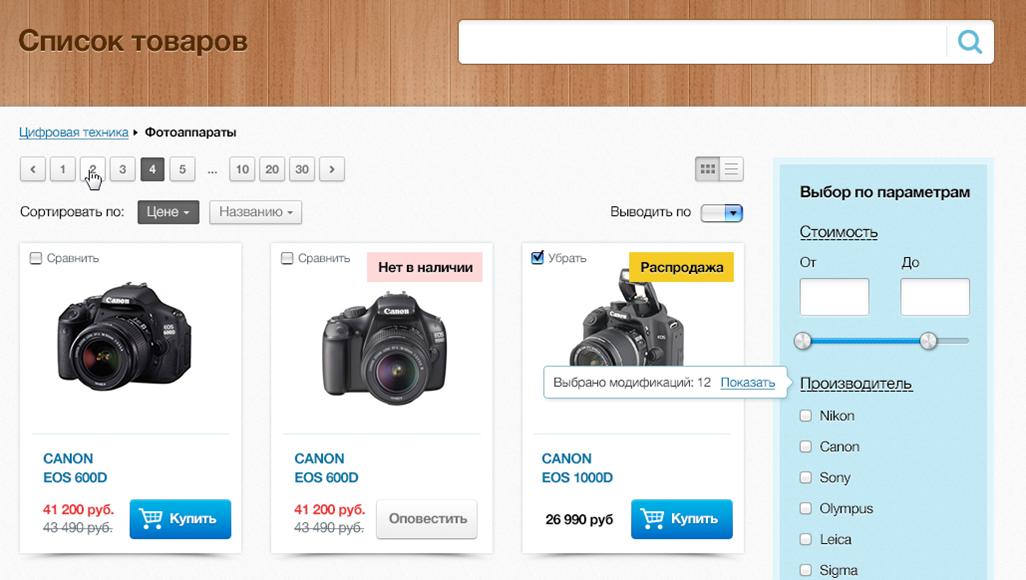Image resolution: width=1026 pixels, height=580 pixels.
Task: Tick the Sigma manufacturer checkbox
Action: click(805, 570)
